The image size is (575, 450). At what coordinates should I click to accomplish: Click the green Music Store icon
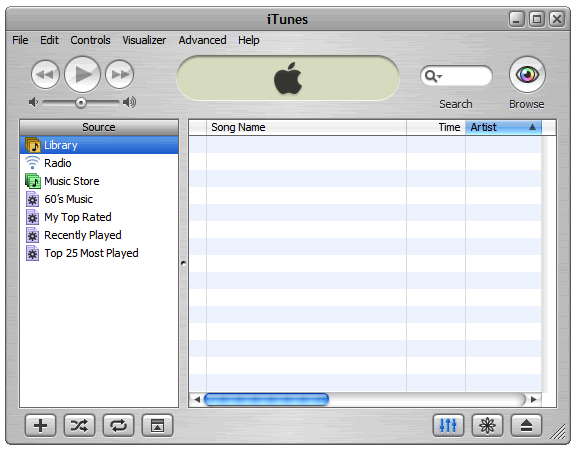(33, 181)
